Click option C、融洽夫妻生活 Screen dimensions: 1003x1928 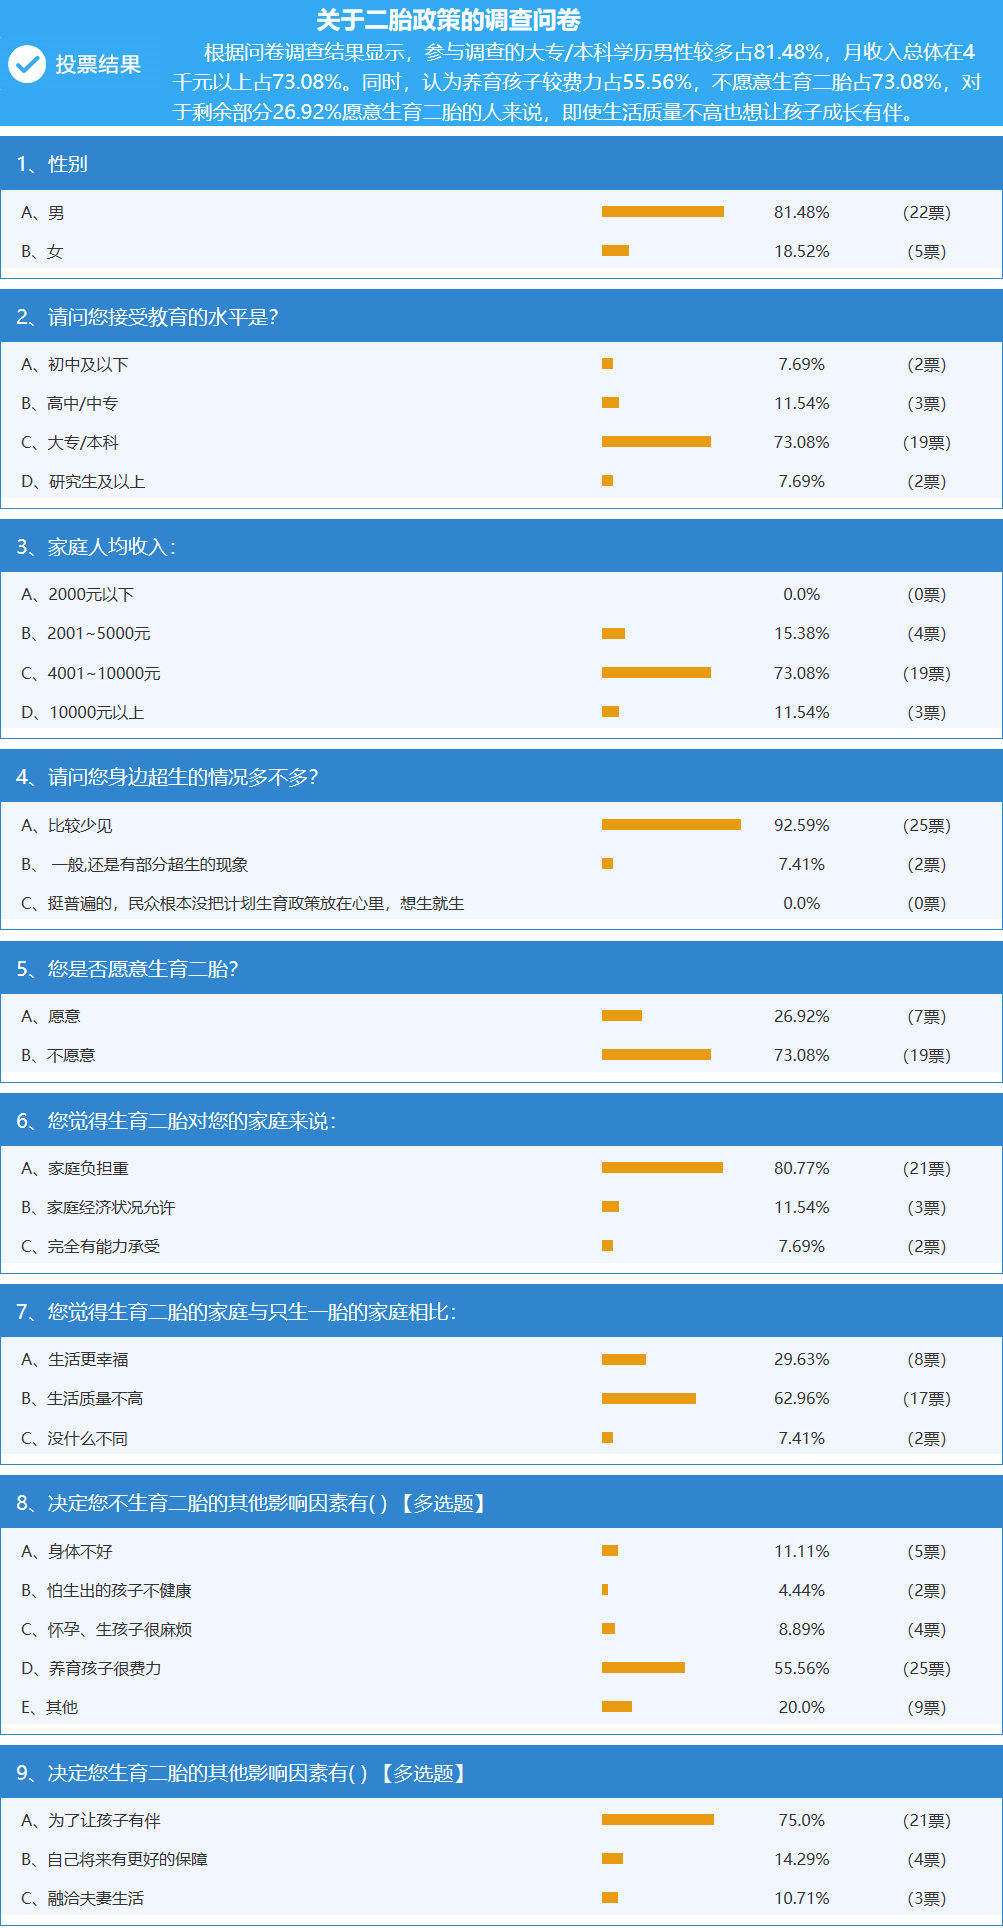click(x=82, y=1899)
